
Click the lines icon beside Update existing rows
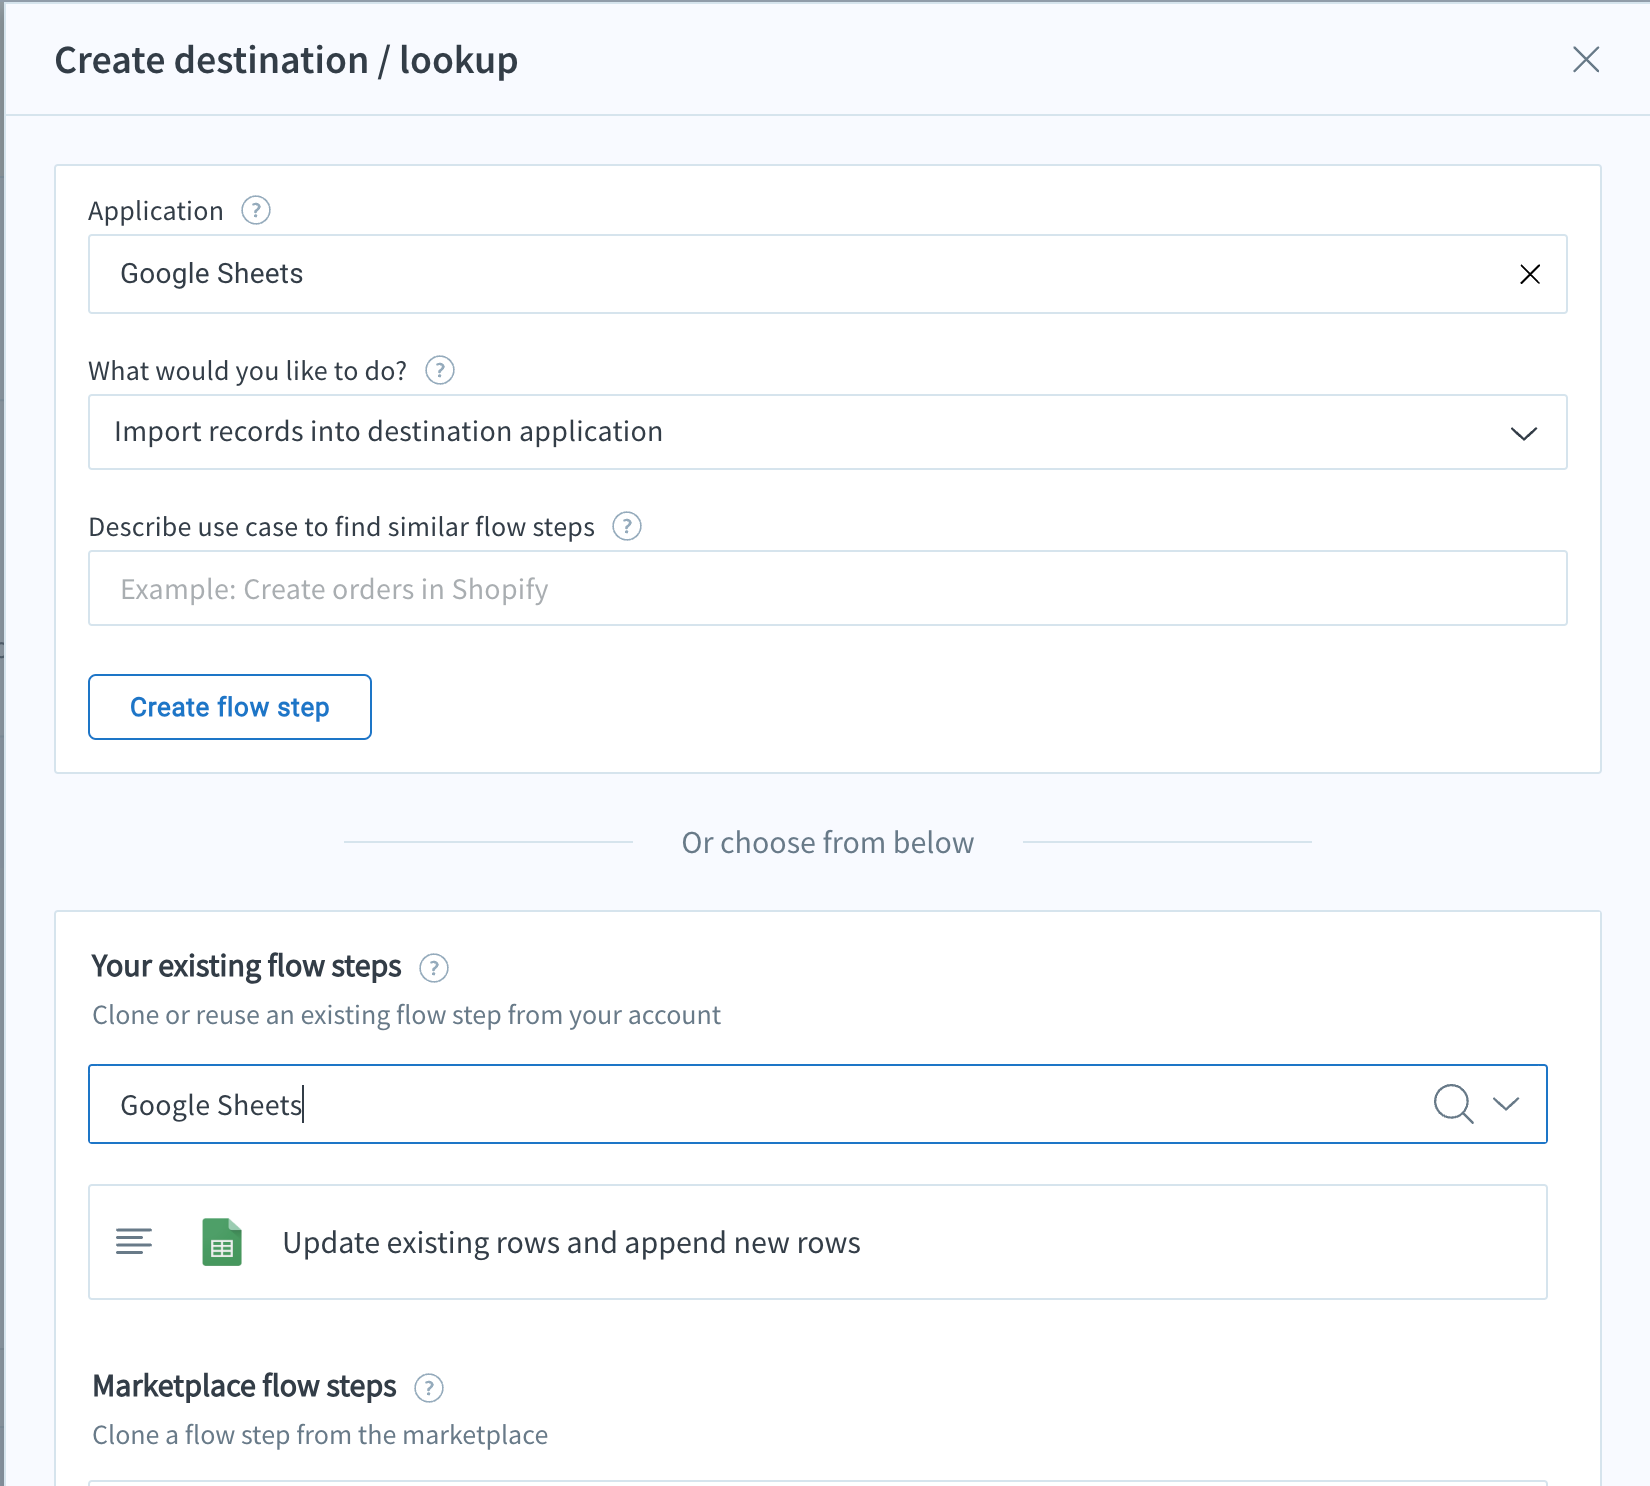pyautogui.click(x=134, y=1242)
